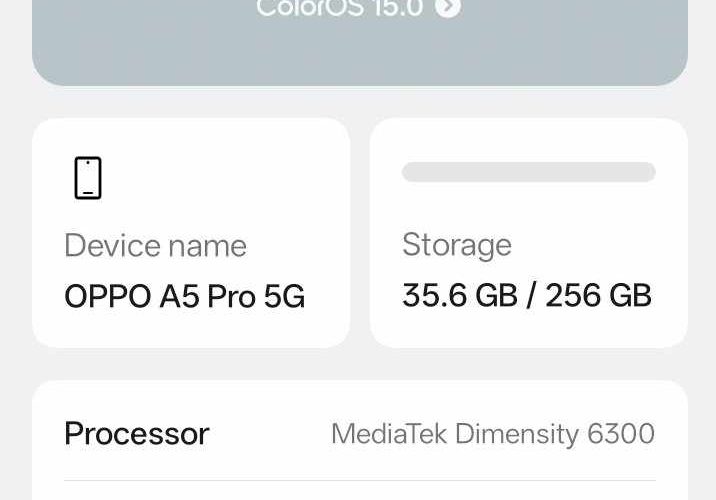Edit the OPPO A5 Pro 5G name

(184, 296)
